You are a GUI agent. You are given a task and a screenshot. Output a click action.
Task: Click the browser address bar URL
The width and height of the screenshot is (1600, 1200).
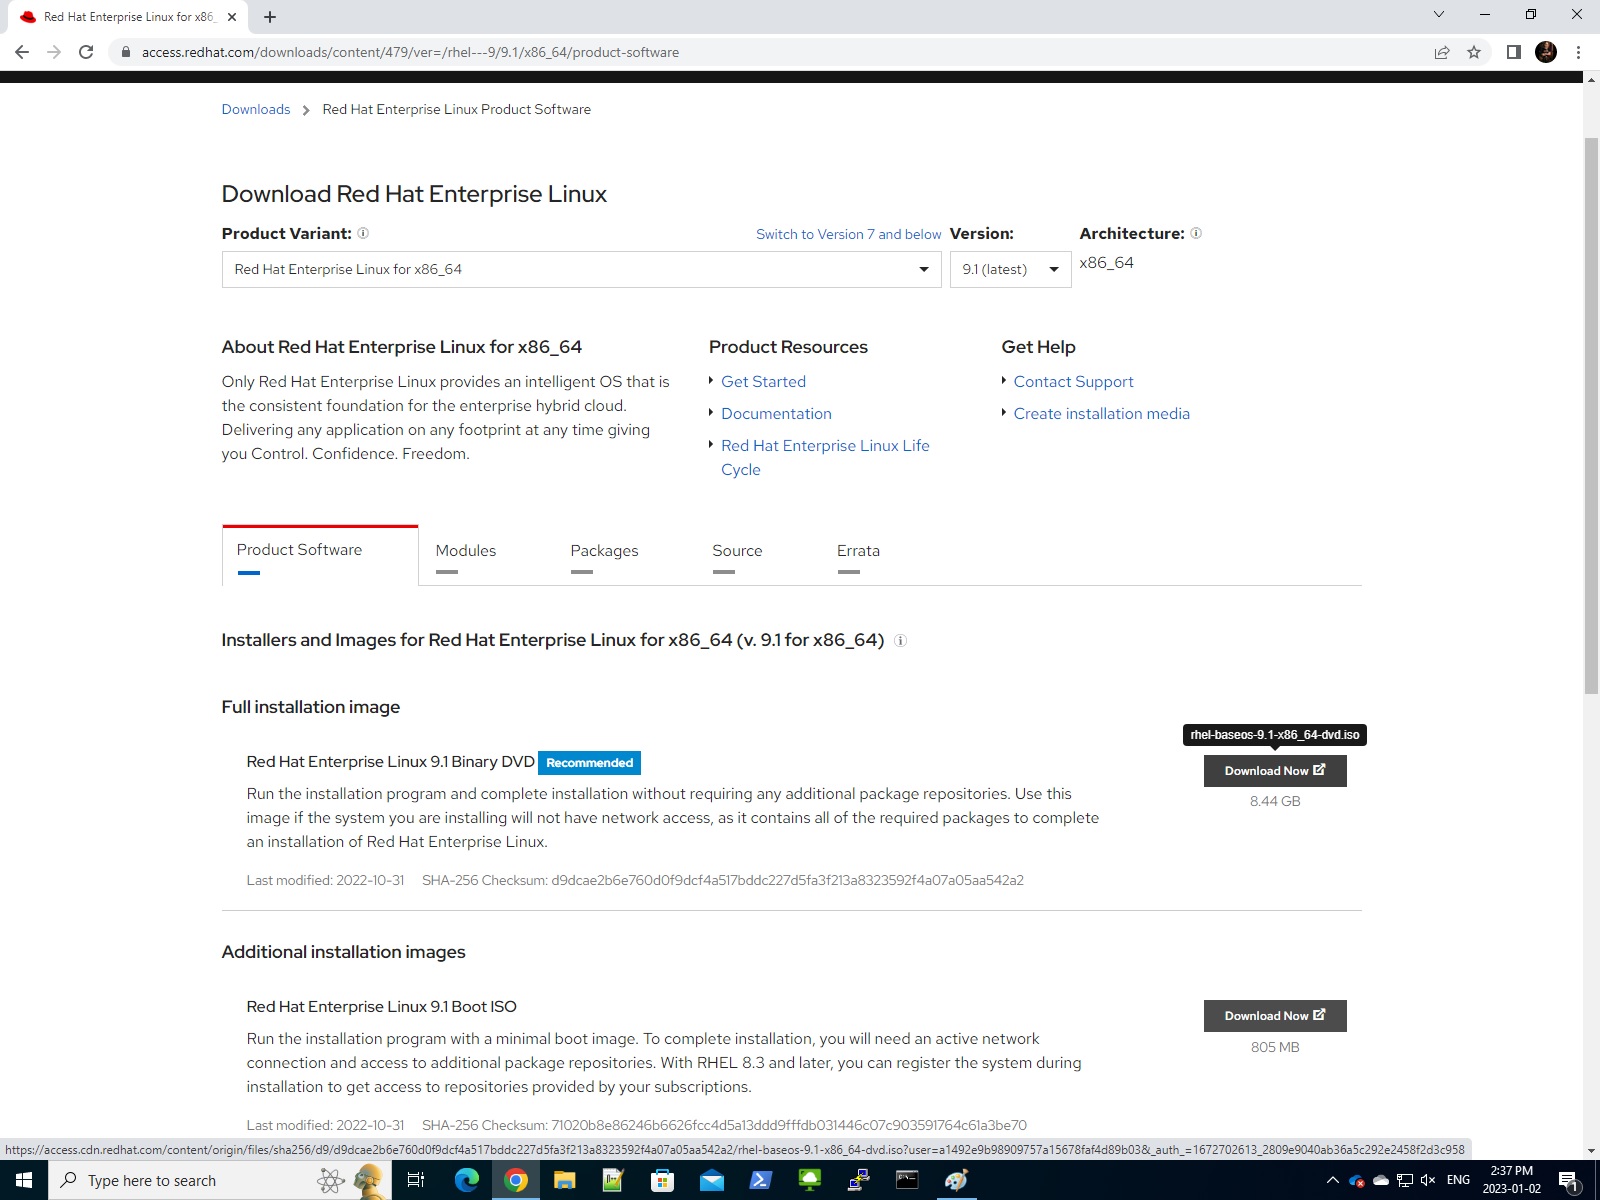pos(410,52)
